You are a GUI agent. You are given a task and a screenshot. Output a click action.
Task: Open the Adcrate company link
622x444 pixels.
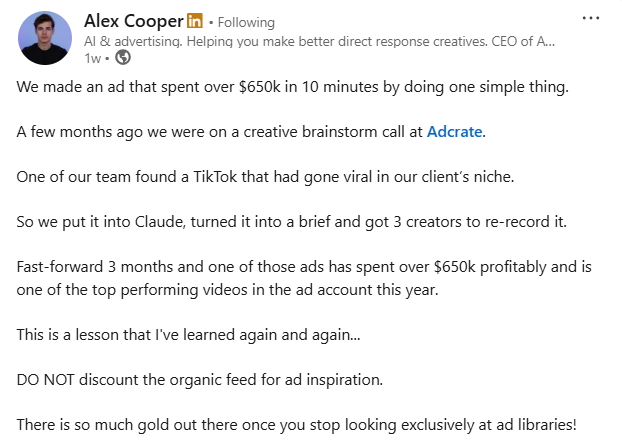pos(455,131)
